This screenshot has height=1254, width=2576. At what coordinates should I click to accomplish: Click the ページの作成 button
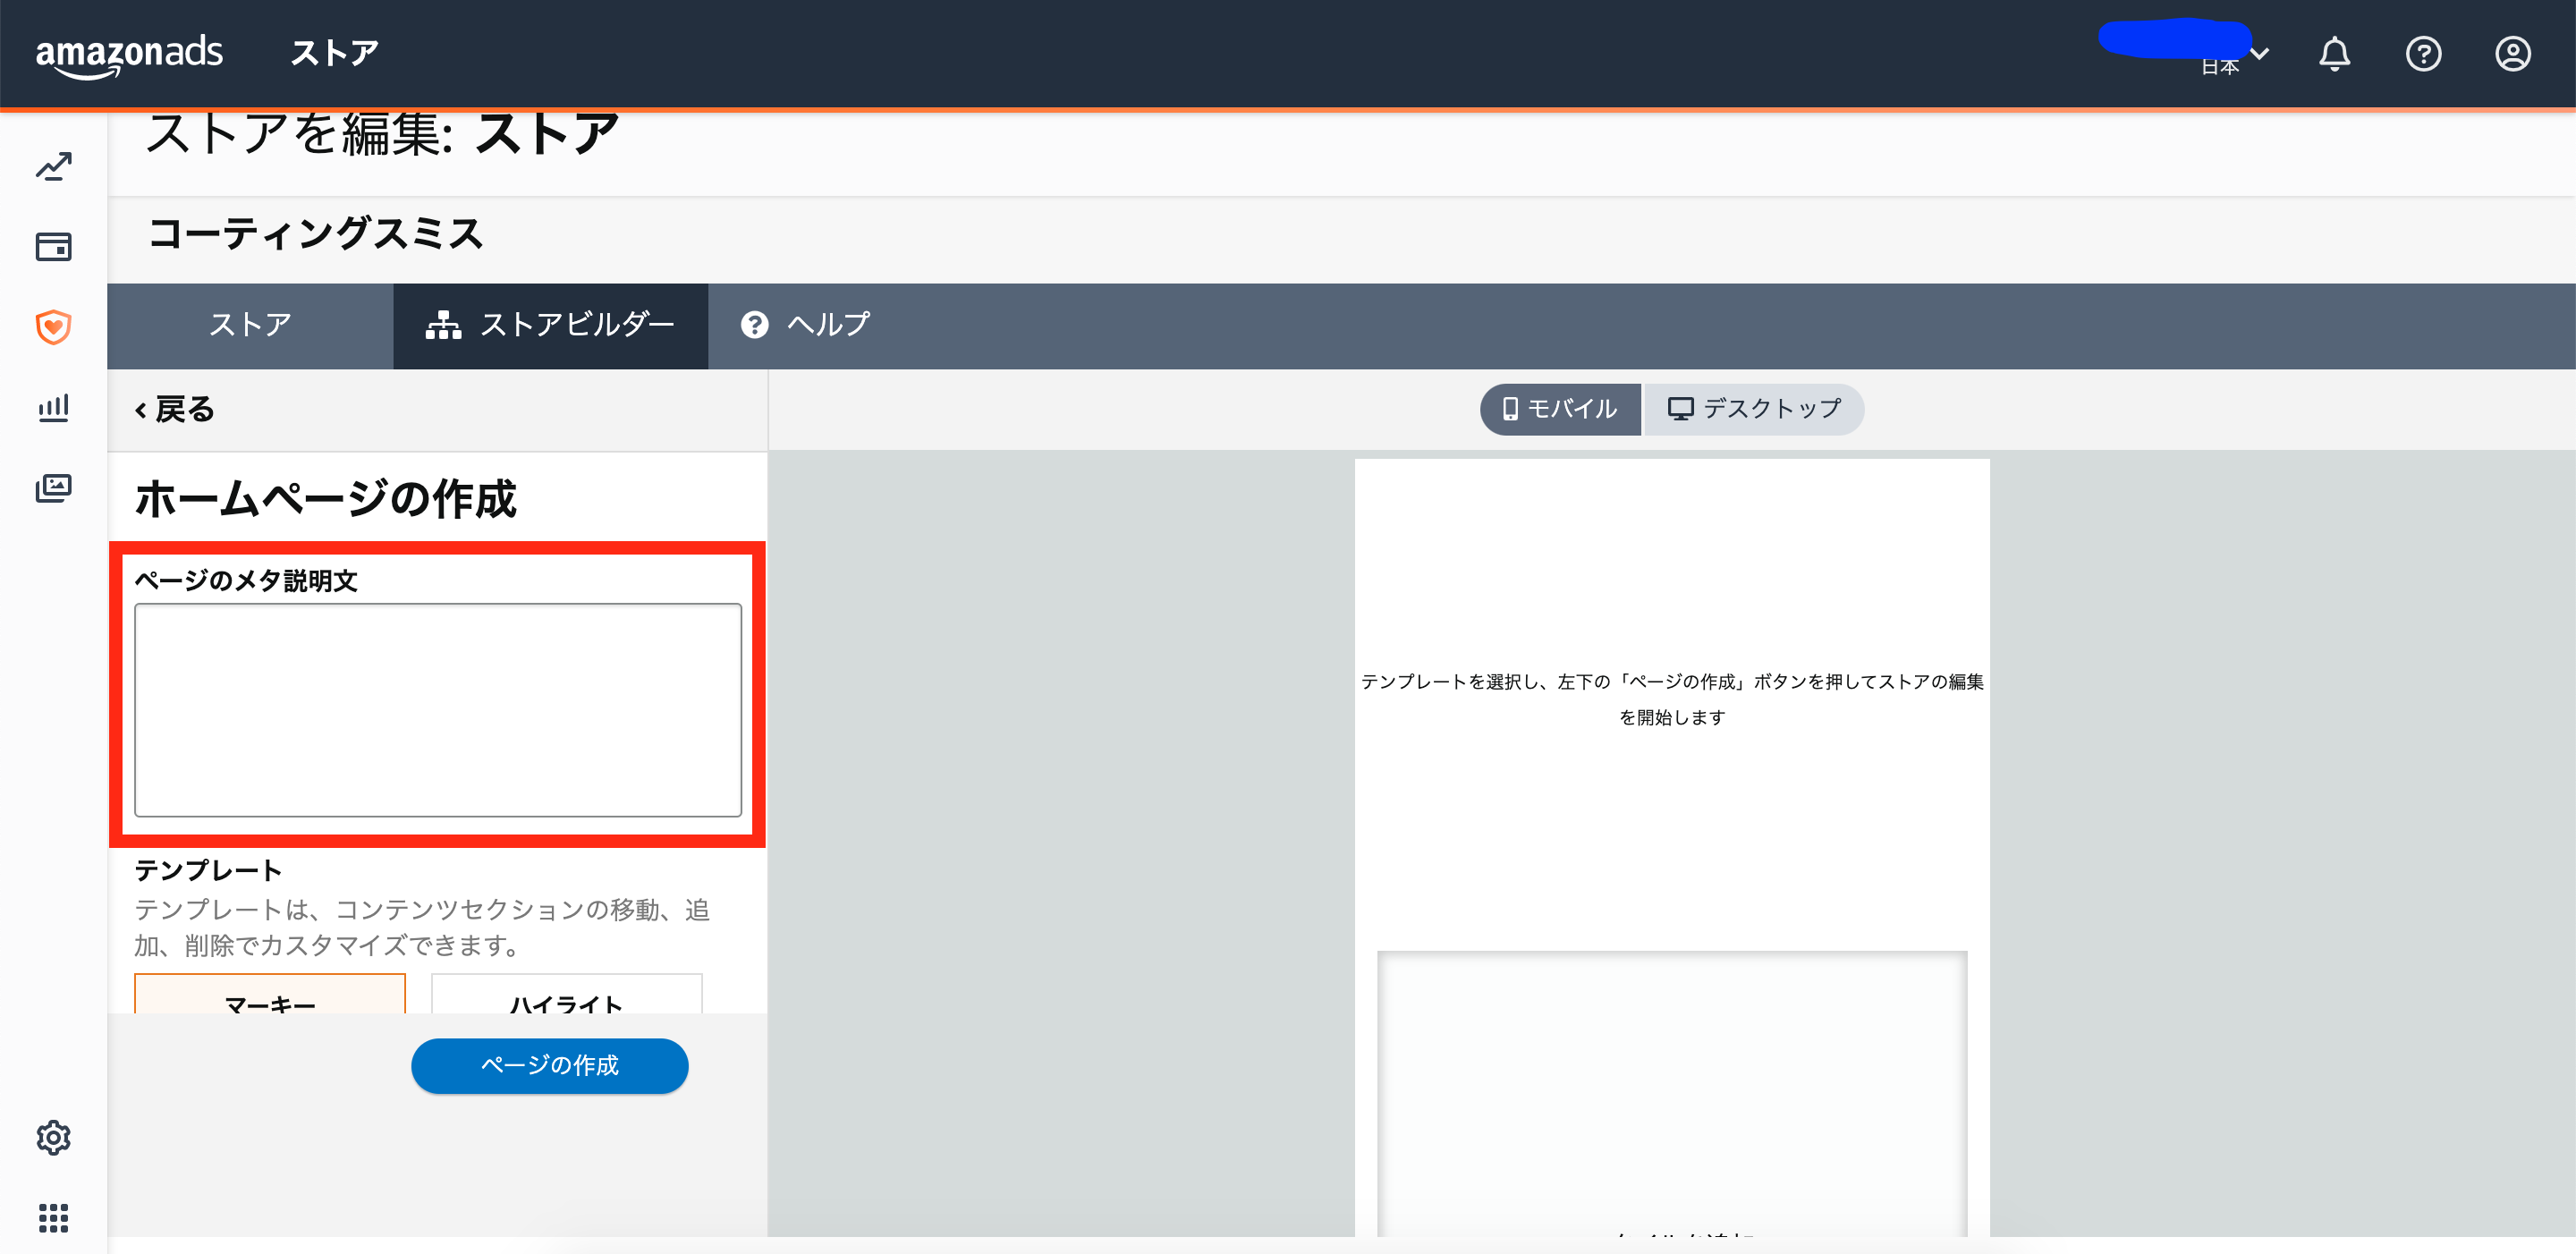549,1066
